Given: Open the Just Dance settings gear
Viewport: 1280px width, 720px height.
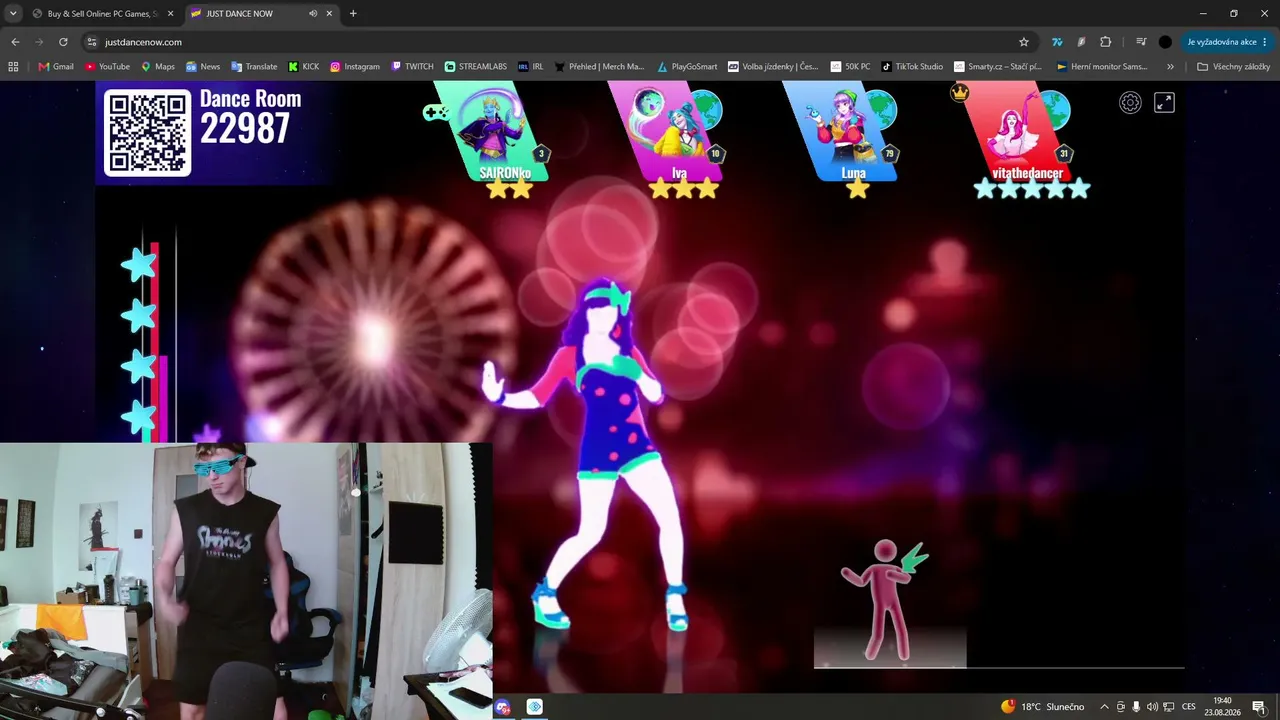Looking at the screenshot, I should pos(1130,103).
